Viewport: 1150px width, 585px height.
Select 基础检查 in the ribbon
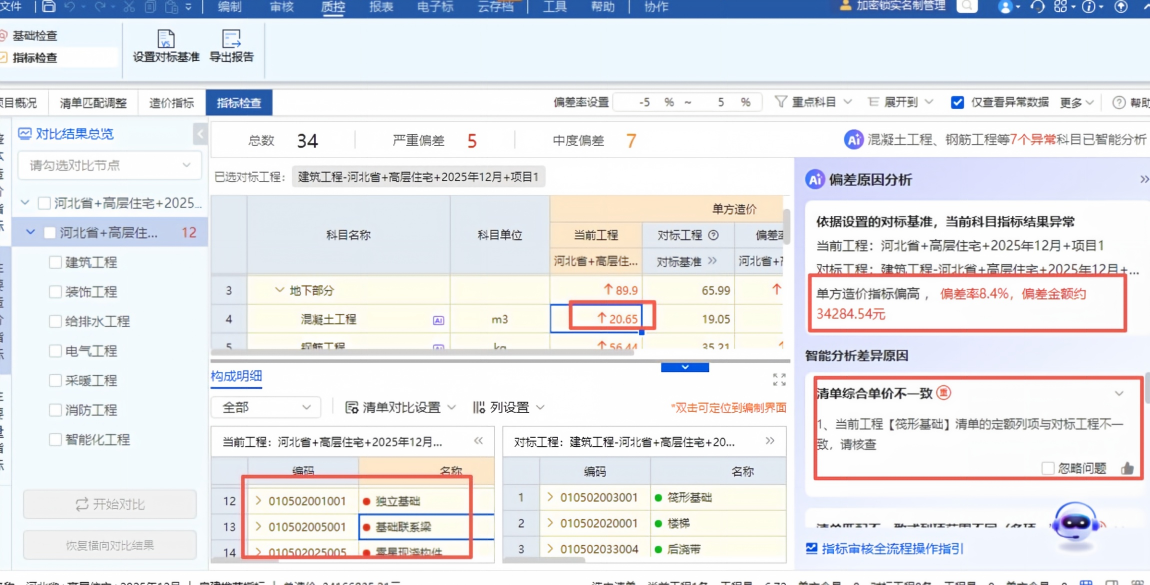click(x=34, y=35)
